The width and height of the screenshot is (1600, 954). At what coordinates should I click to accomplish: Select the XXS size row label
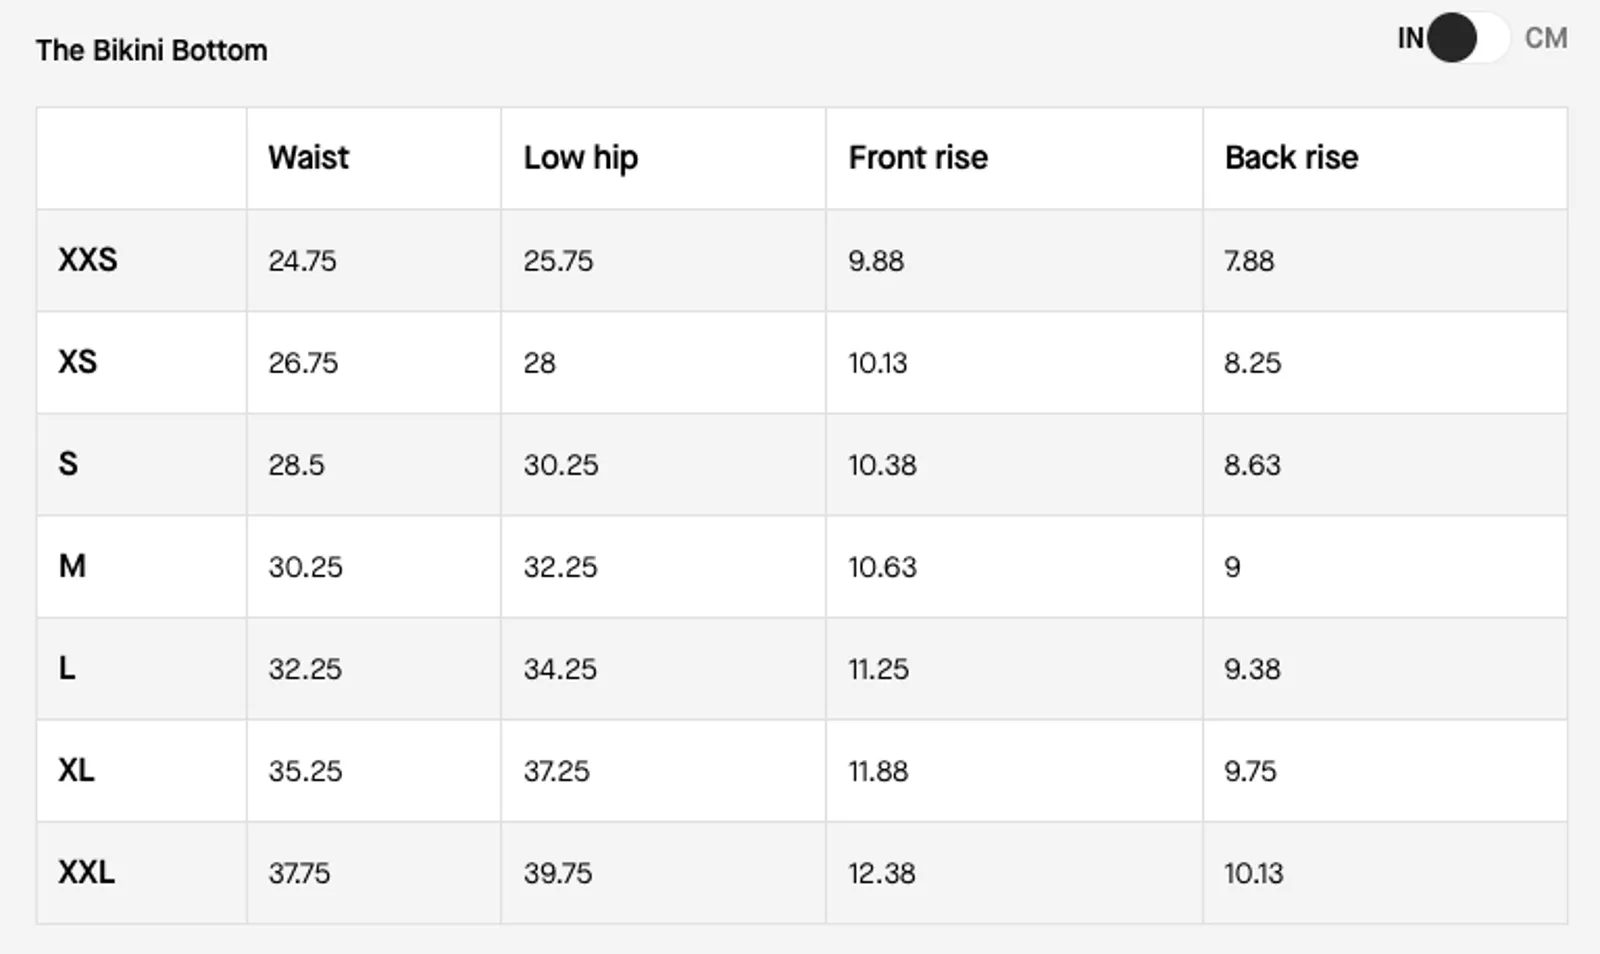tap(87, 260)
